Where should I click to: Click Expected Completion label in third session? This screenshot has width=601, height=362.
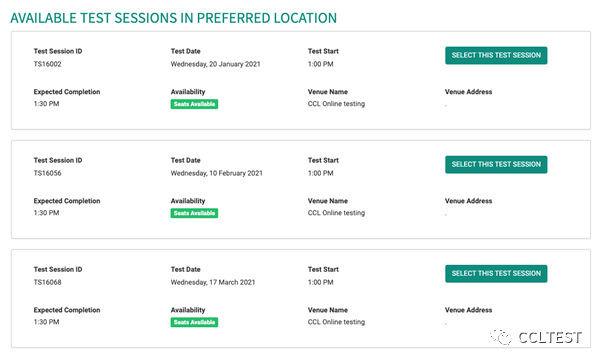pos(67,310)
